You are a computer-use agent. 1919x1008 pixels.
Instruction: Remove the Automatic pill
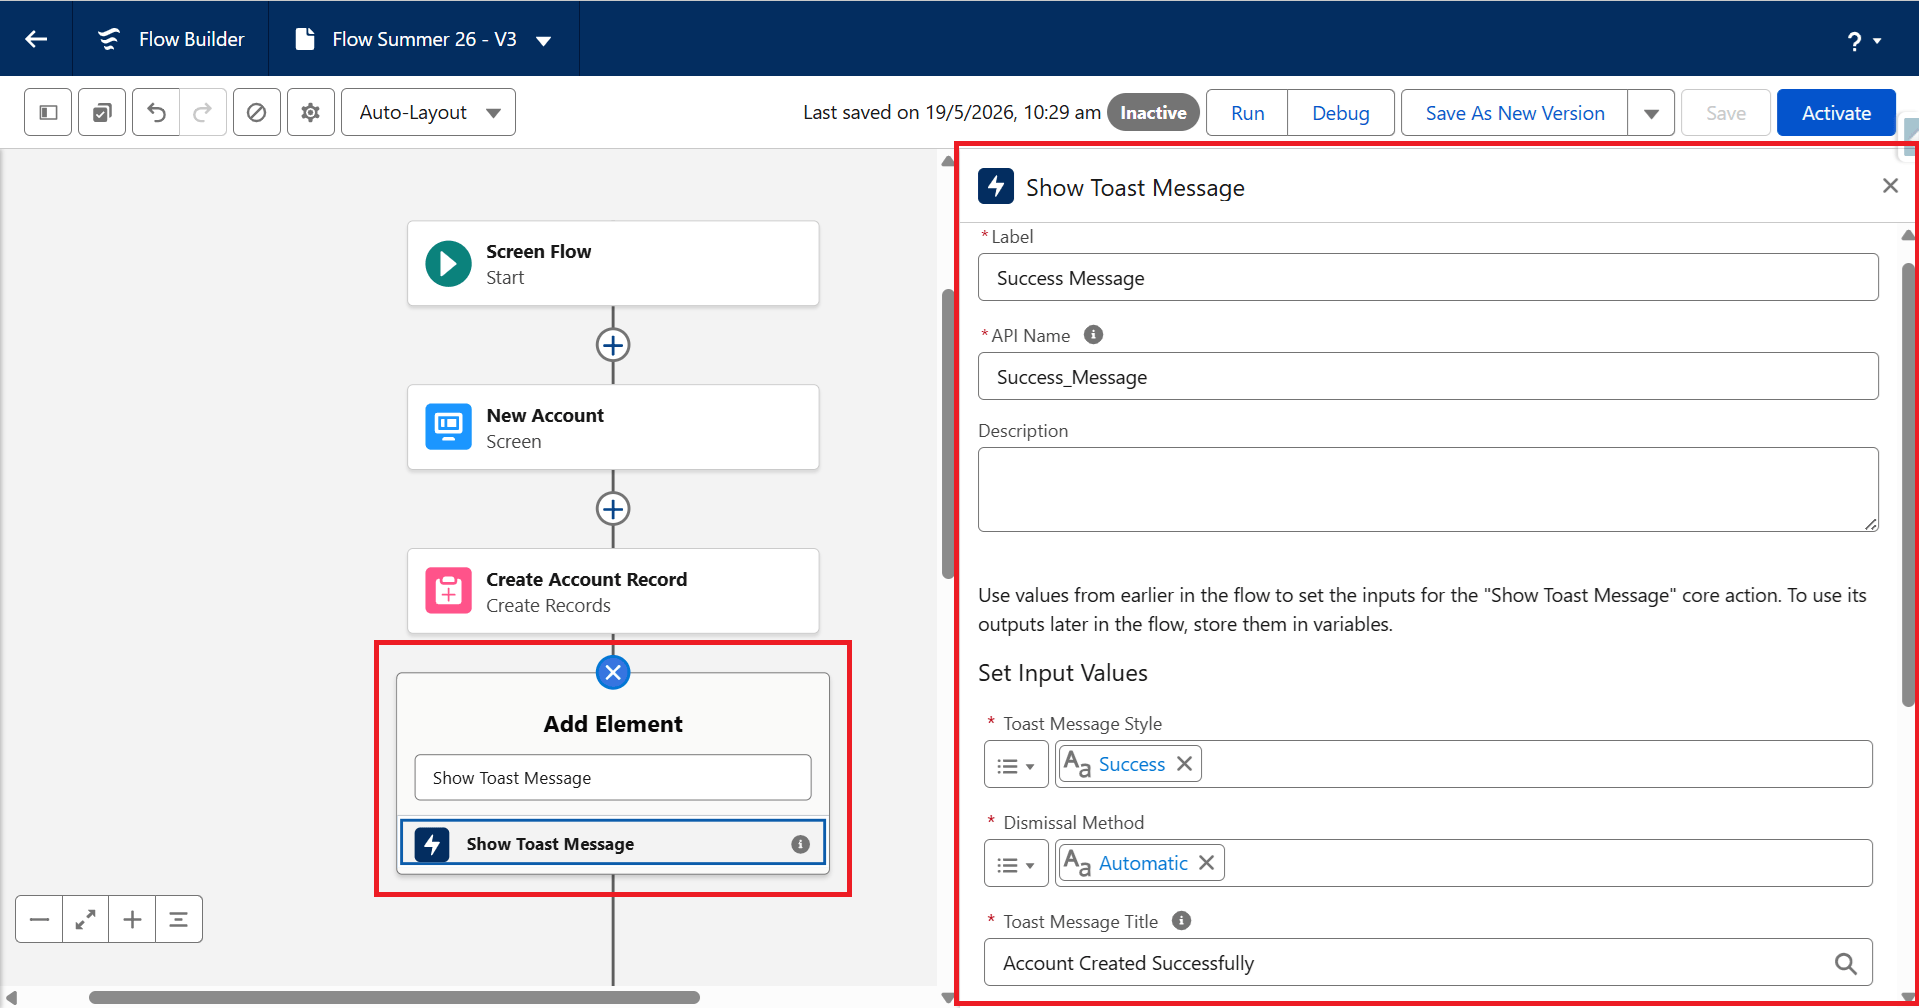1207,863
